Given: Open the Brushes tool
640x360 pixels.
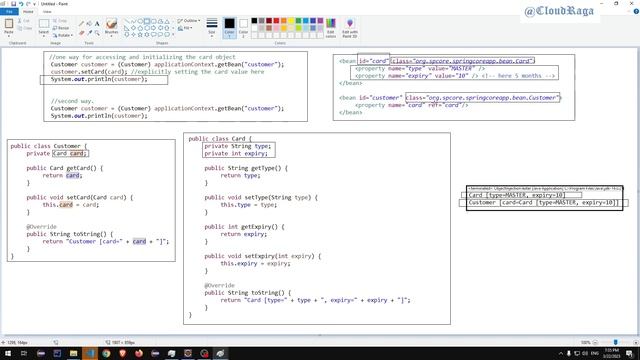Looking at the screenshot, I should [111, 27].
